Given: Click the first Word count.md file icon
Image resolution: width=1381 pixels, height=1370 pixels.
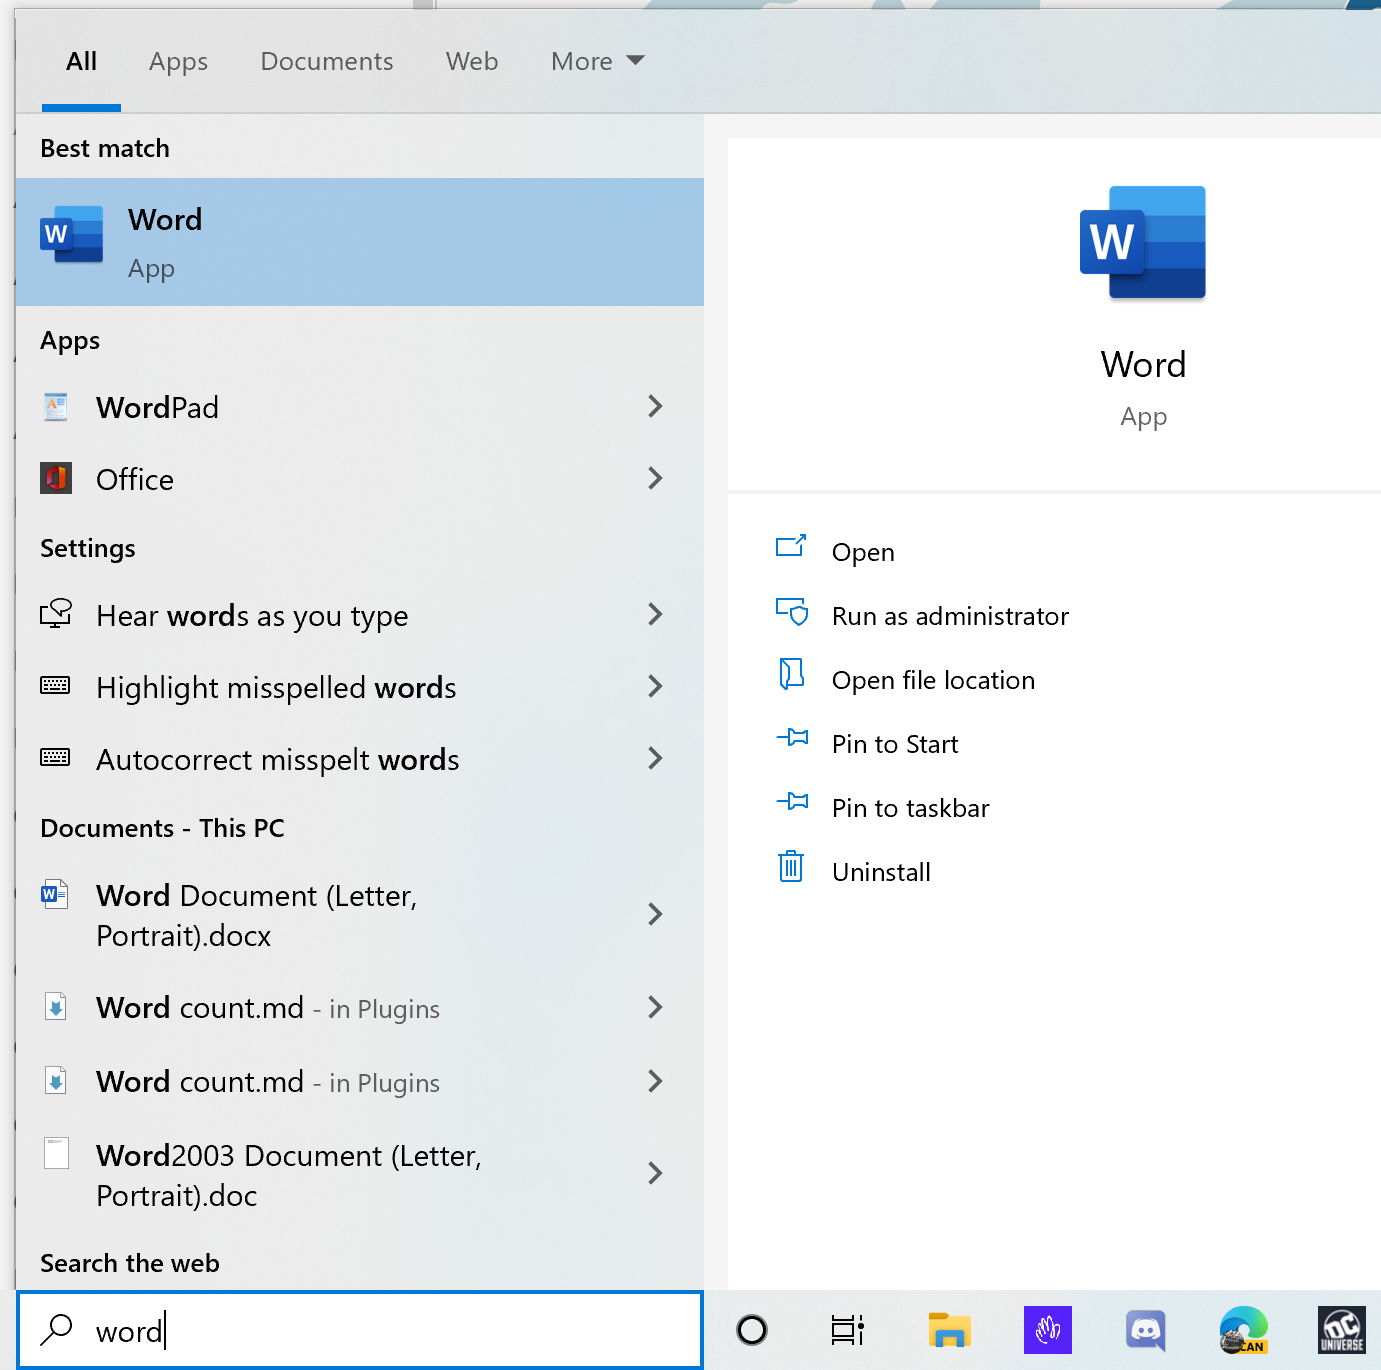Looking at the screenshot, I should (56, 1006).
